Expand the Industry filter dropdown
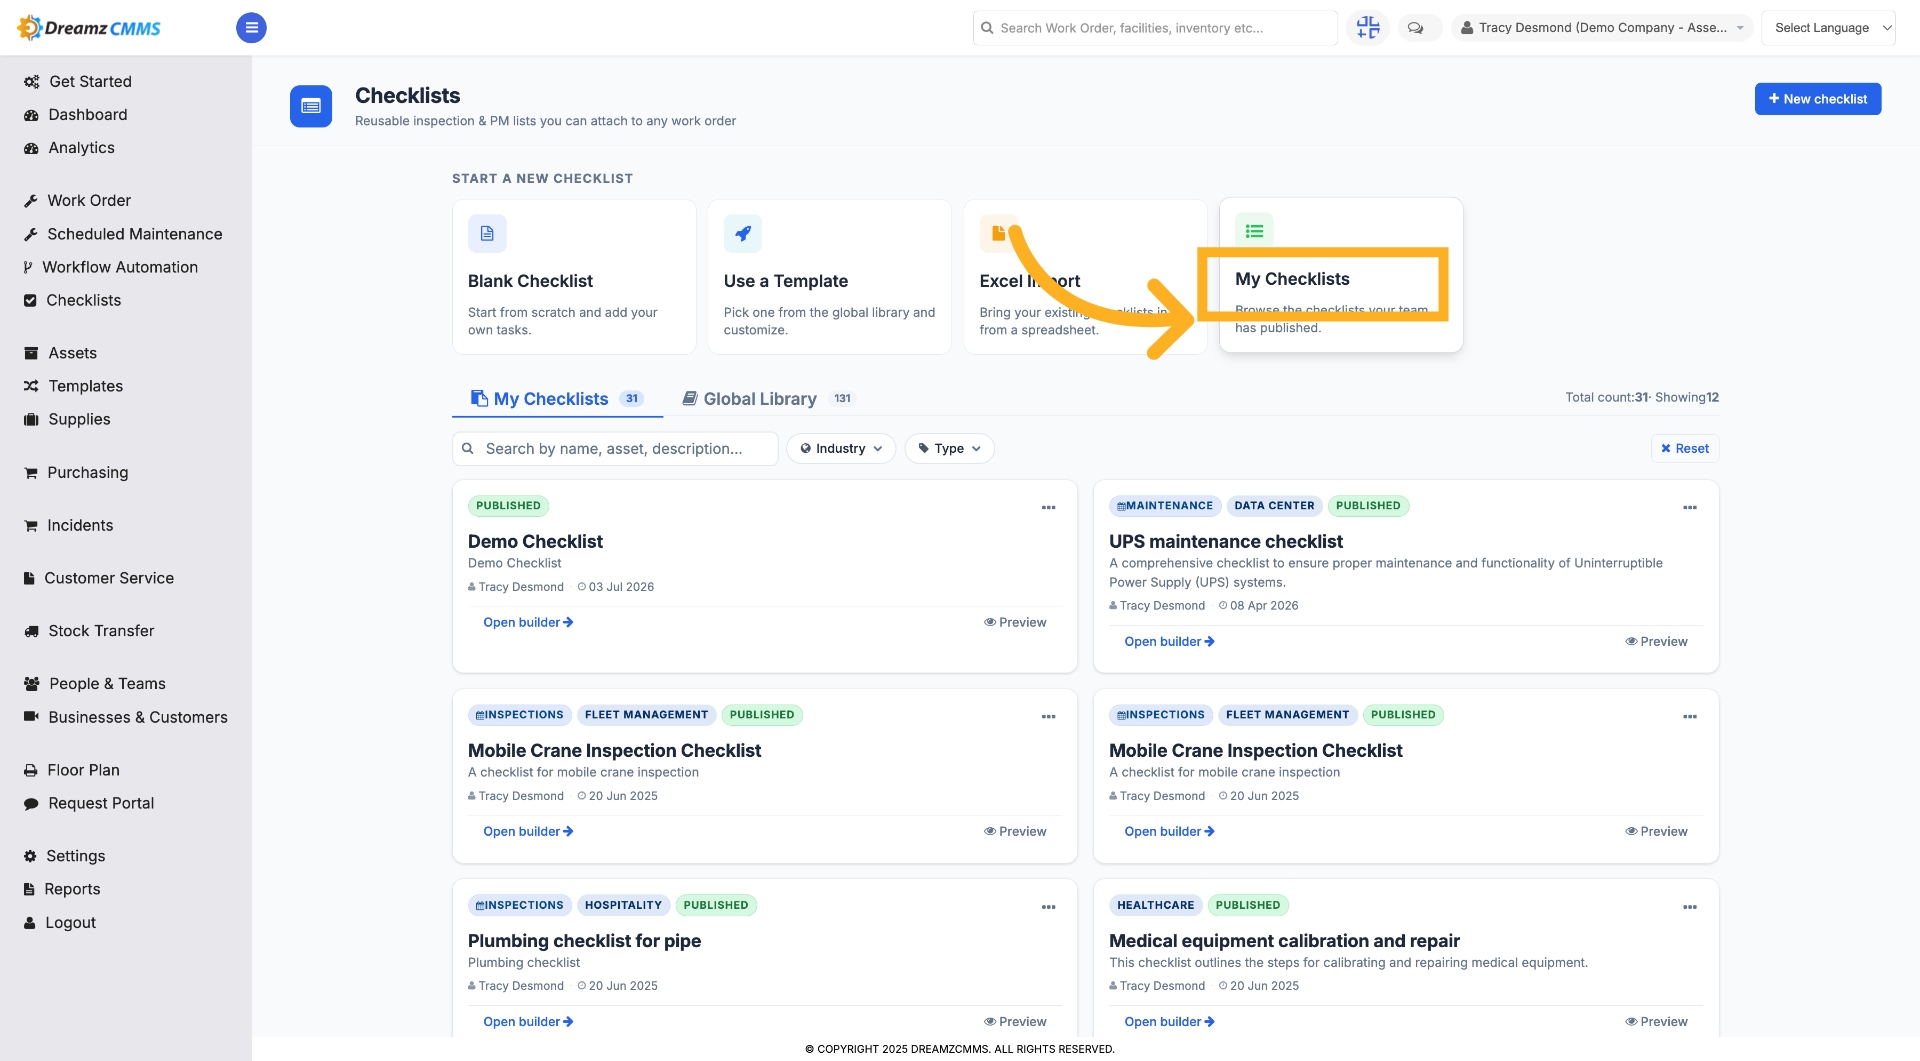Image resolution: width=1920 pixels, height=1061 pixels. (841, 448)
